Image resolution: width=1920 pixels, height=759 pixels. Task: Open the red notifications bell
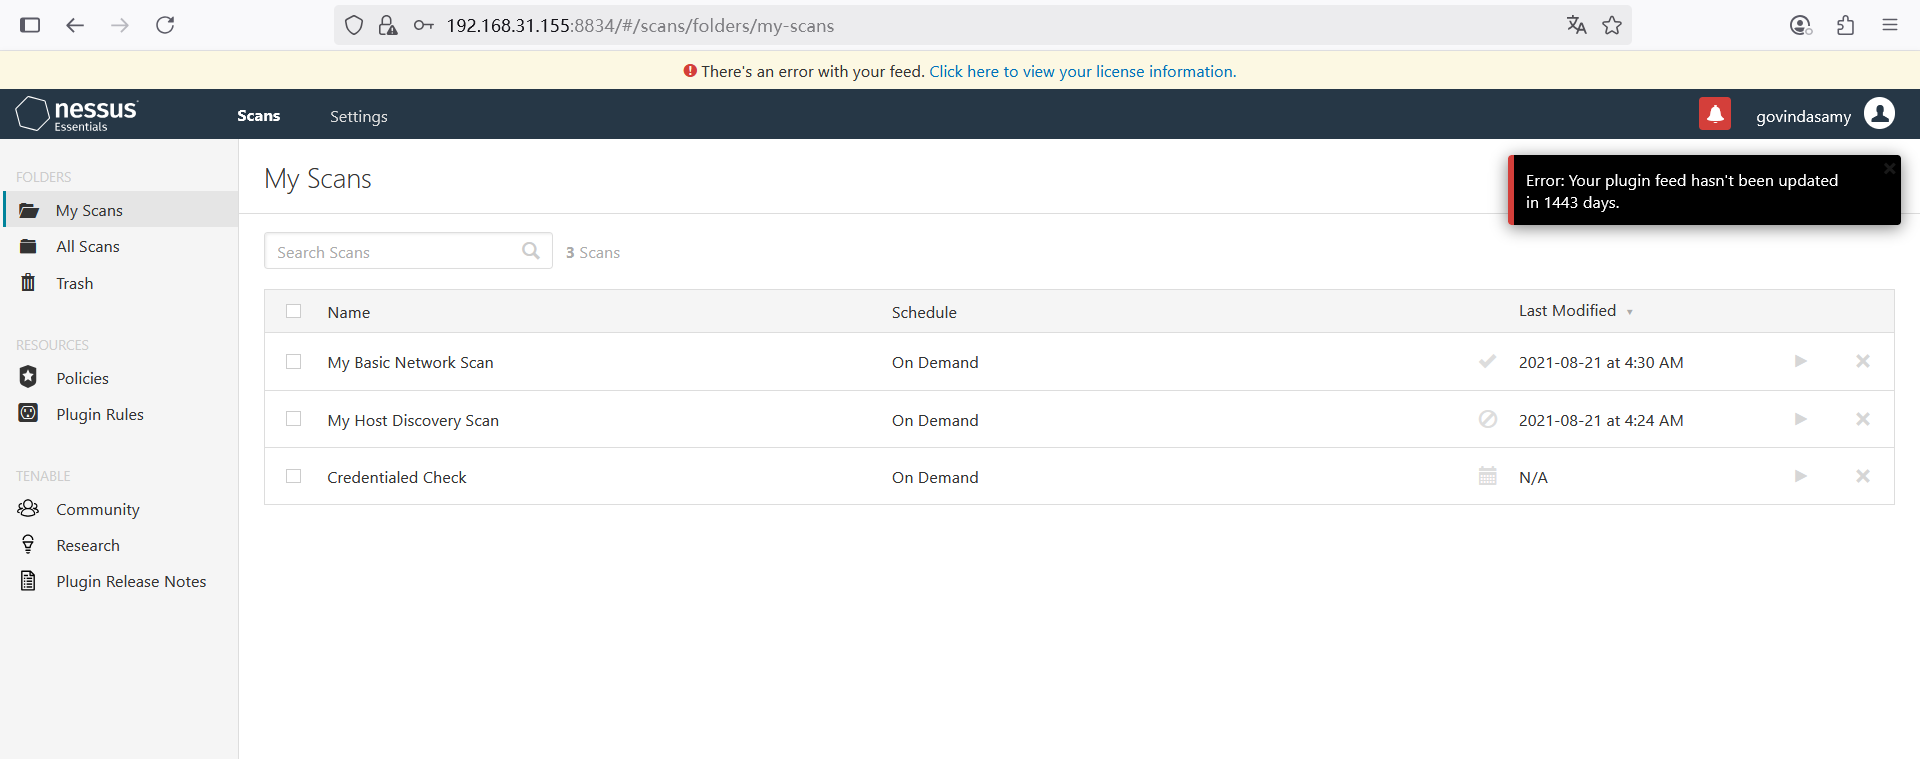(x=1714, y=114)
